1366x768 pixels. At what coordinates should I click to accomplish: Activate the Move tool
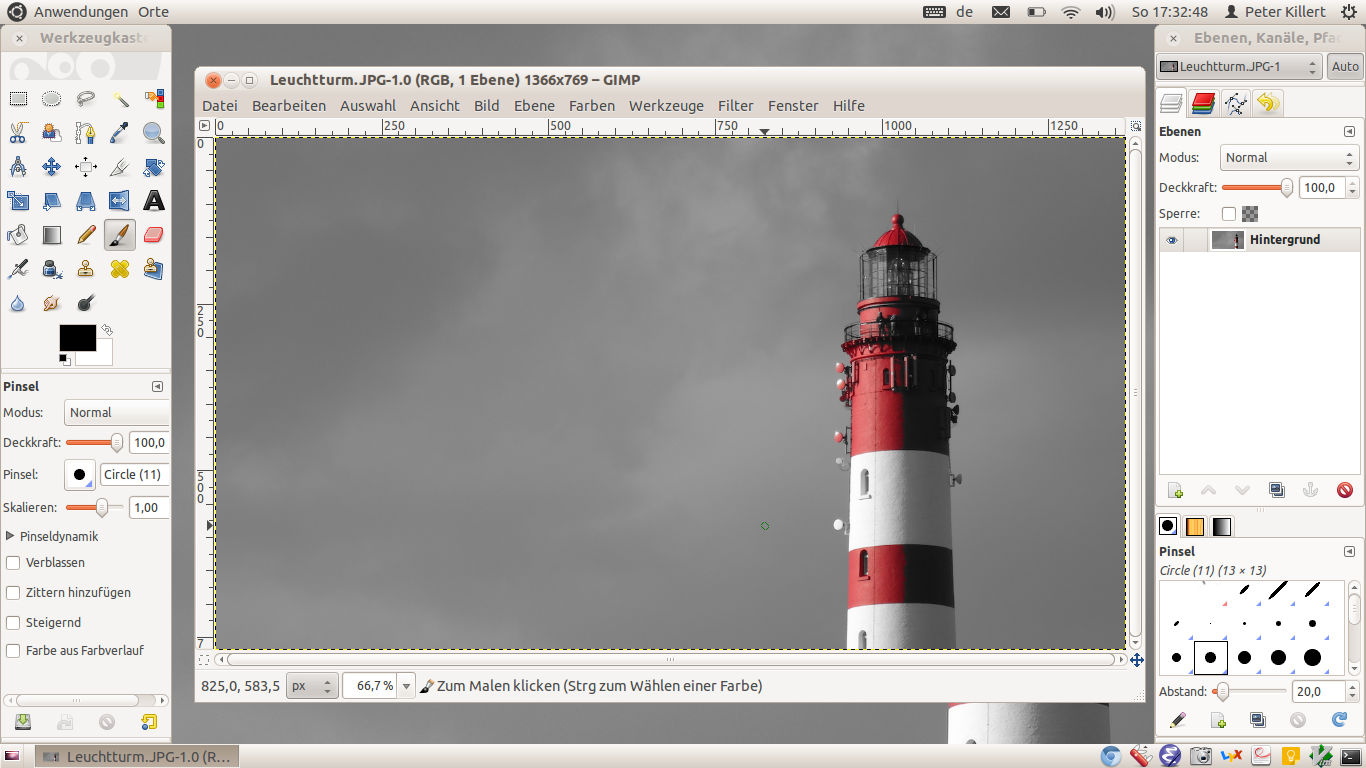tap(52, 167)
